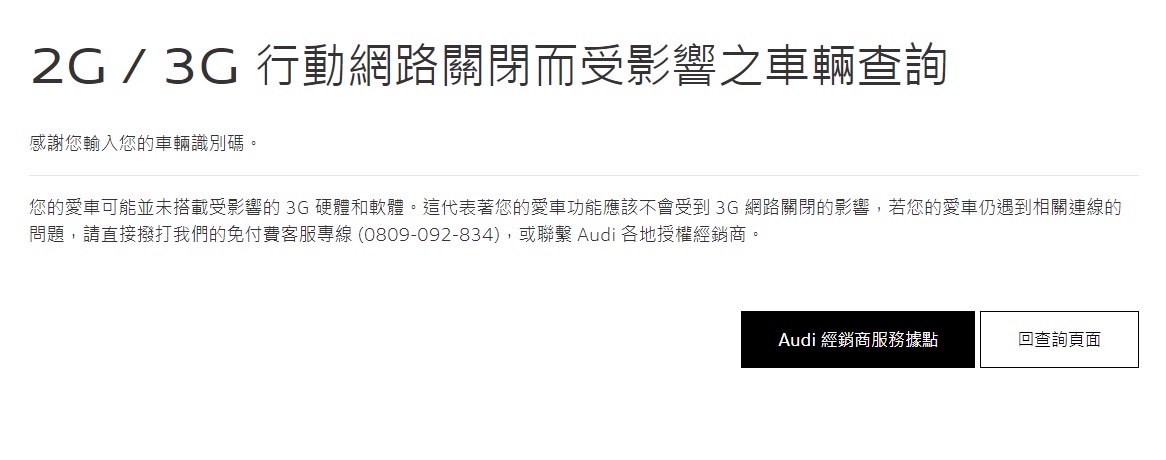Click the horizontal divider line below the message
The image size is (1166, 460).
click(584, 175)
